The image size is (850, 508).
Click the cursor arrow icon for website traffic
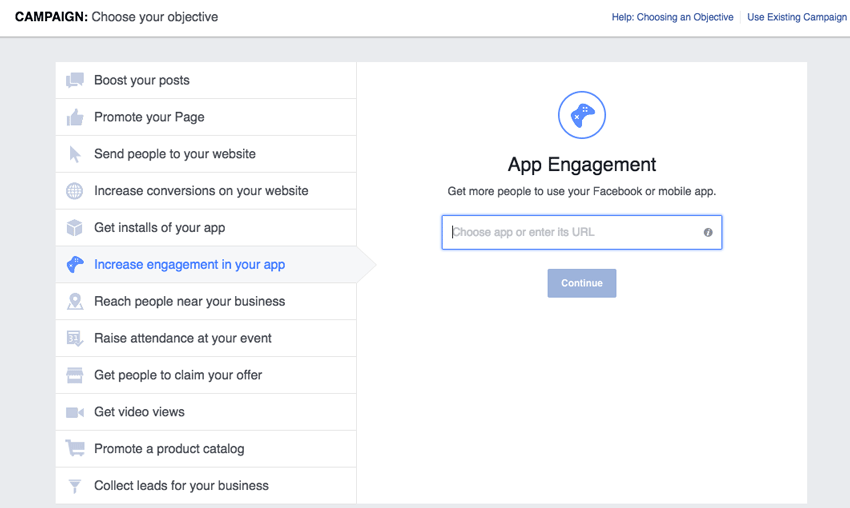[x=75, y=154]
